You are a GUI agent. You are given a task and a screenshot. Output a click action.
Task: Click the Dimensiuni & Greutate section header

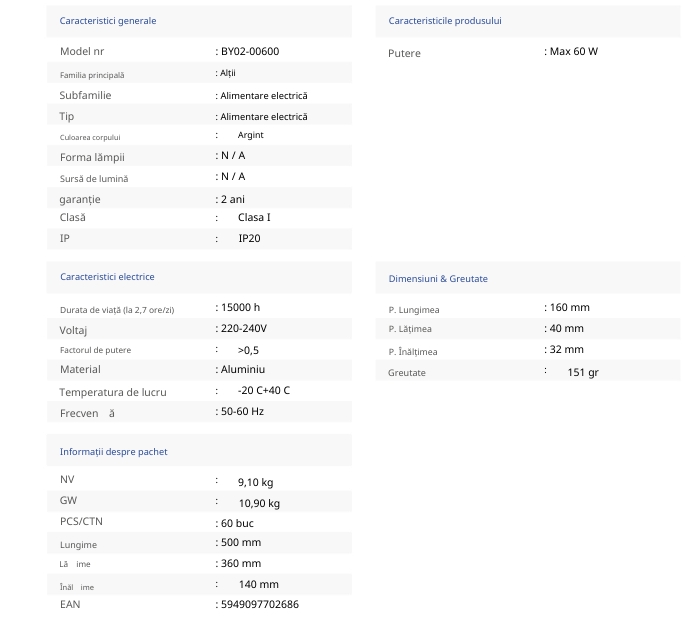[438, 279]
